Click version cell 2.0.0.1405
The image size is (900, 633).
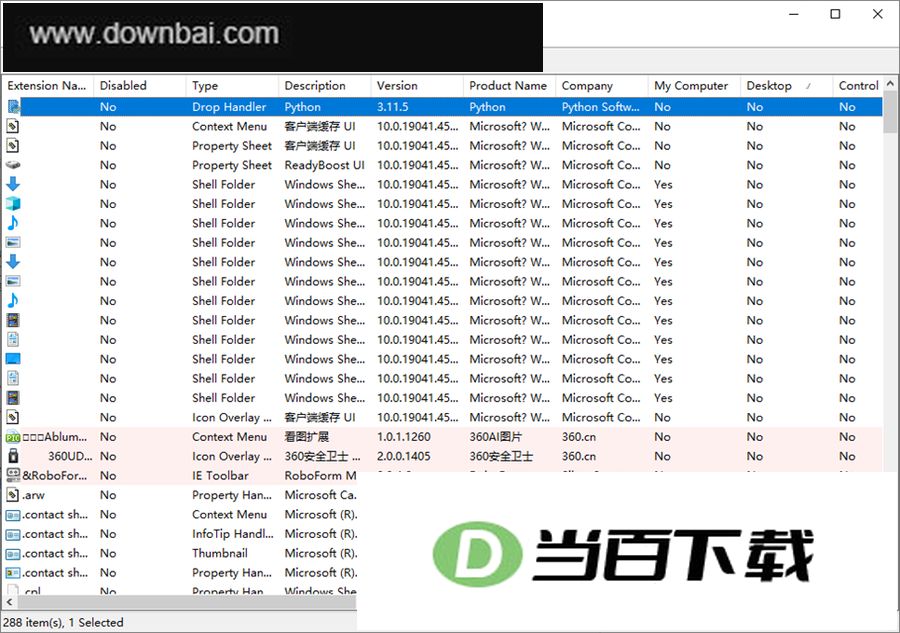click(404, 456)
